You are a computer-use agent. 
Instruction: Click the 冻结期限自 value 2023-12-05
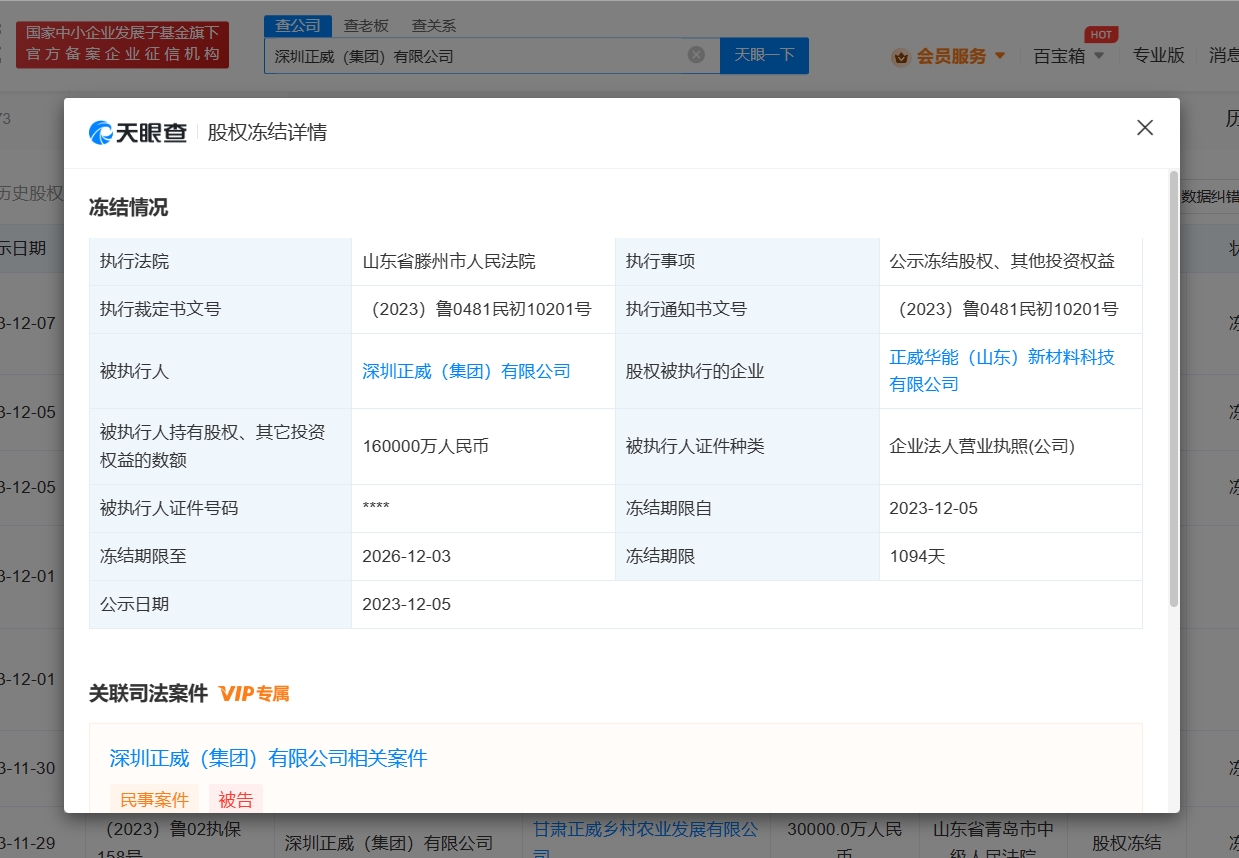pyautogui.click(x=933, y=508)
